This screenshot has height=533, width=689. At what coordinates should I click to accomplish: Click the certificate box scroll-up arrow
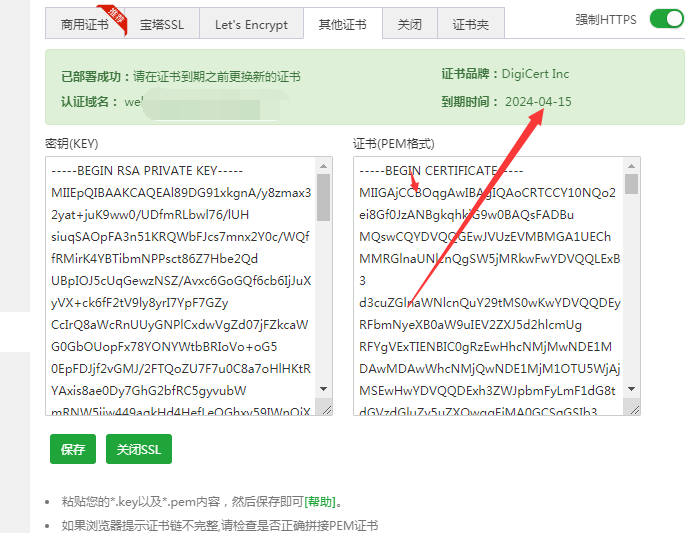pyautogui.click(x=632, y=166)
